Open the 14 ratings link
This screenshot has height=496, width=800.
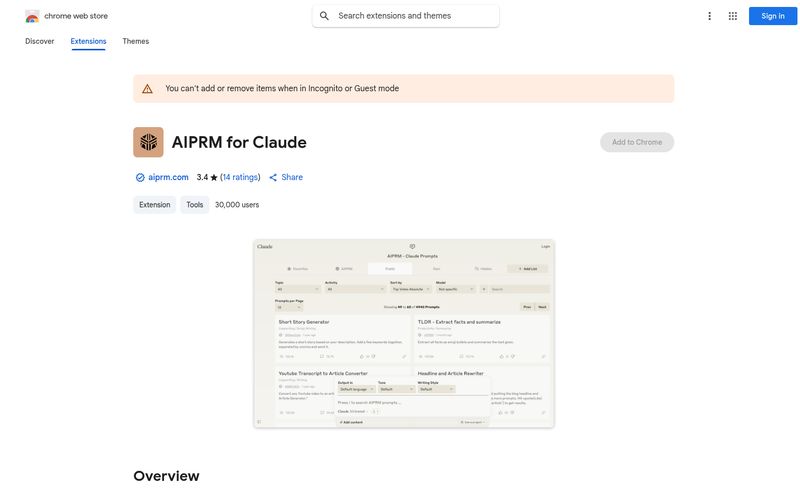tap(240, 177)
